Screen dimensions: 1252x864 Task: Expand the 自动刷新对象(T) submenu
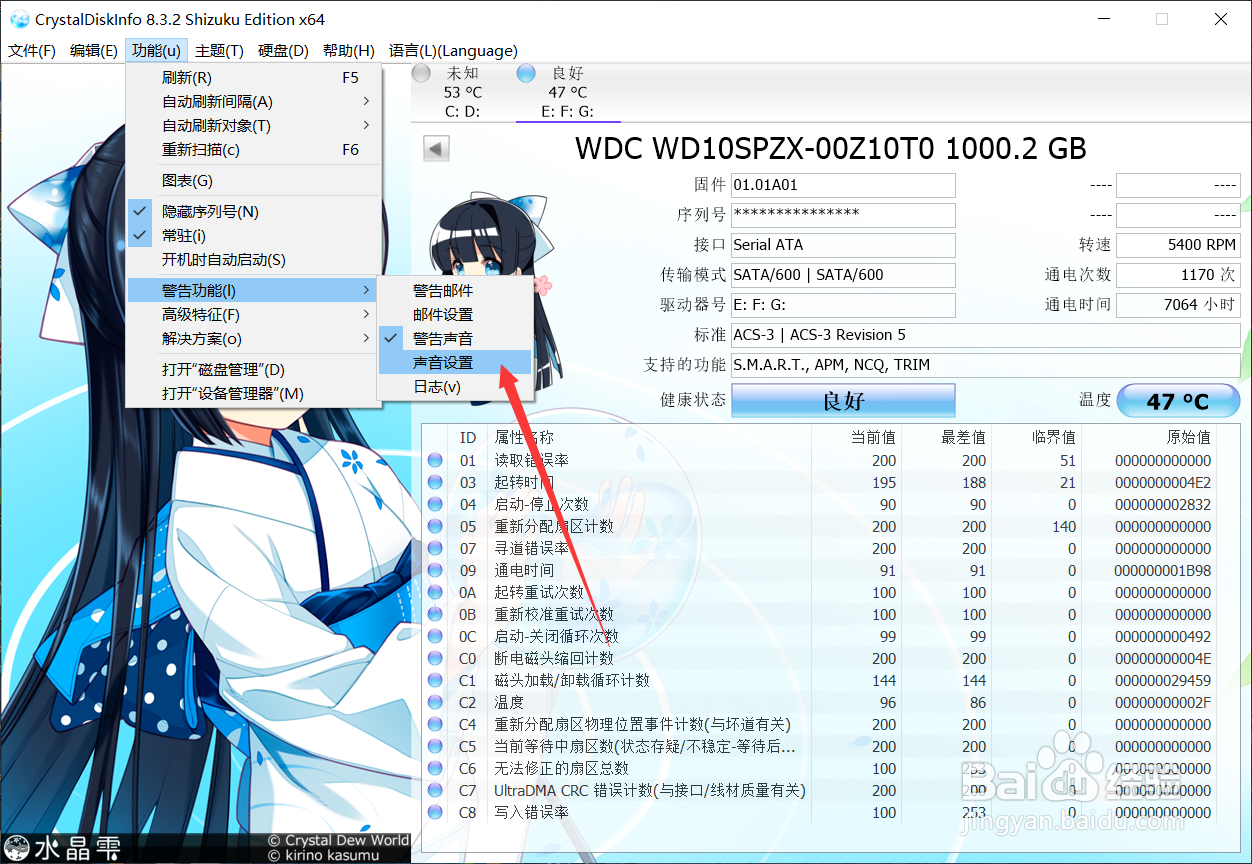[253, 126]
